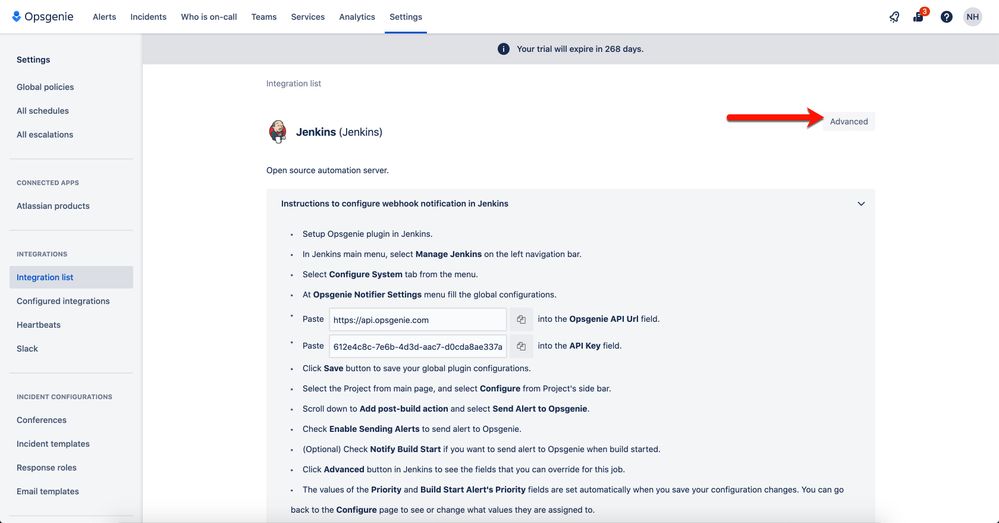The width and height of the screenshot is (999, 523).
Task: Click the Opsgenie logo
Action: click(43, 17)
